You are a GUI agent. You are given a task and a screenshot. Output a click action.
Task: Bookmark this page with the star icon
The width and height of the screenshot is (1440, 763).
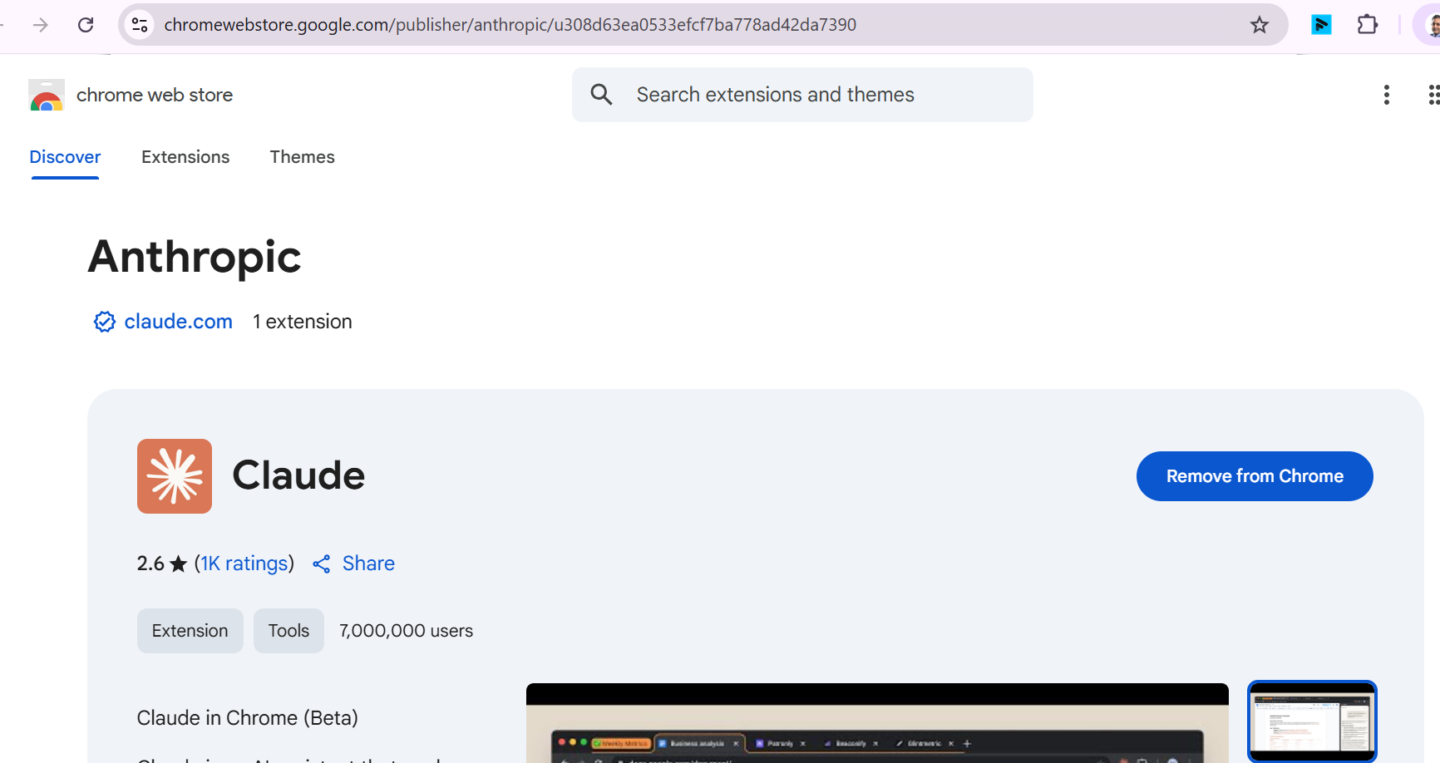click(x=1259, y=25)
